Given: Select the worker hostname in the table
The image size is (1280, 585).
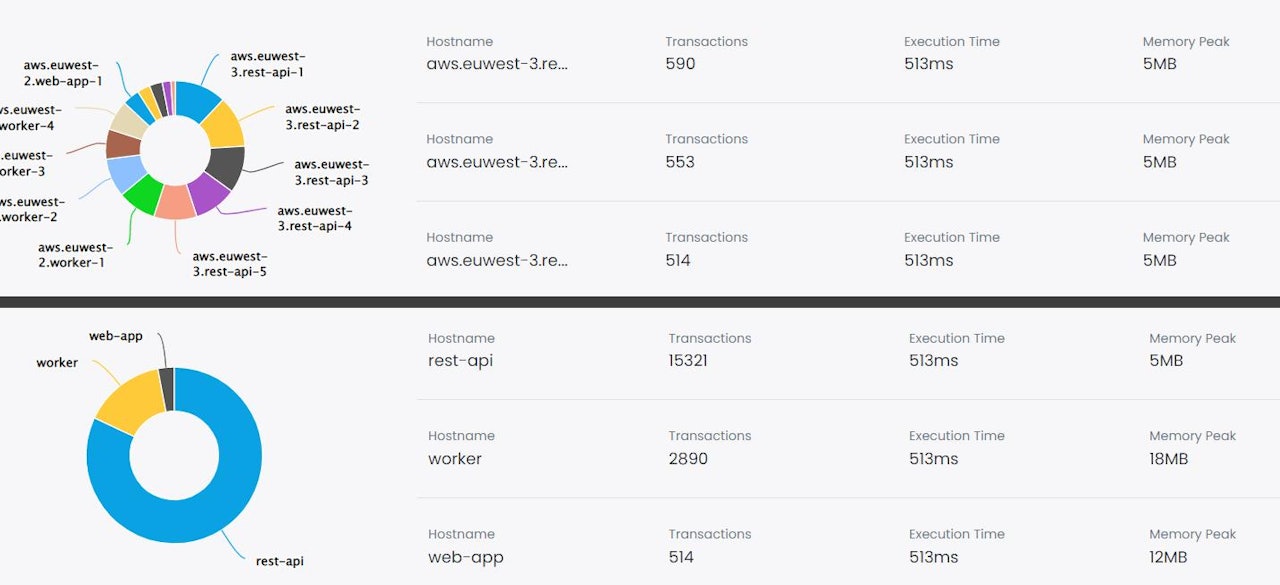Looking at the screenshot, I should [455, 459].
